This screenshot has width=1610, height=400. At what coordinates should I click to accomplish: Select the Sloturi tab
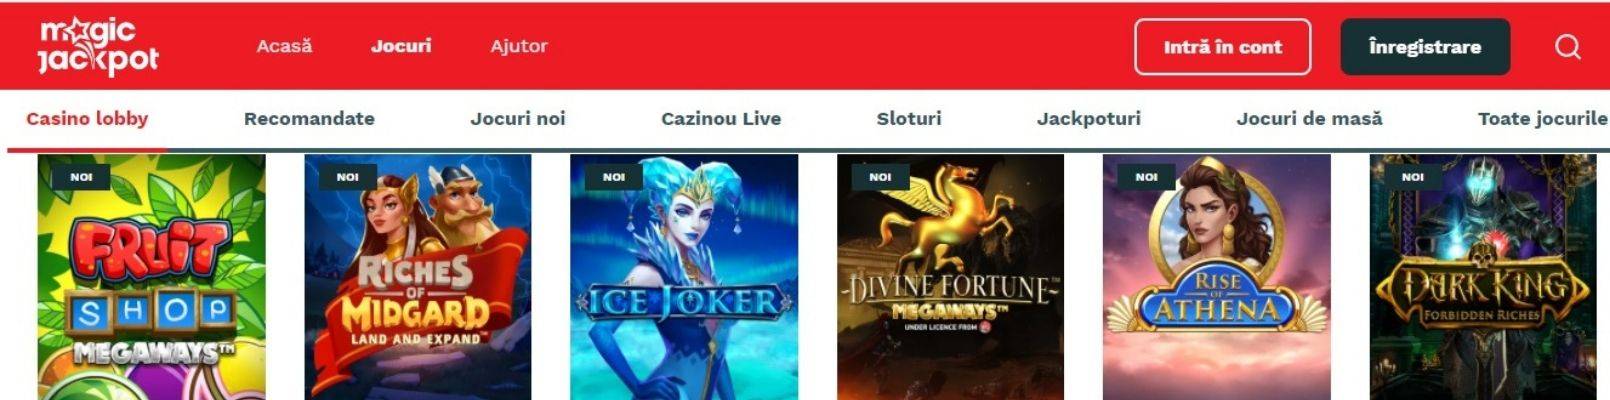click(x=909, y=119)
